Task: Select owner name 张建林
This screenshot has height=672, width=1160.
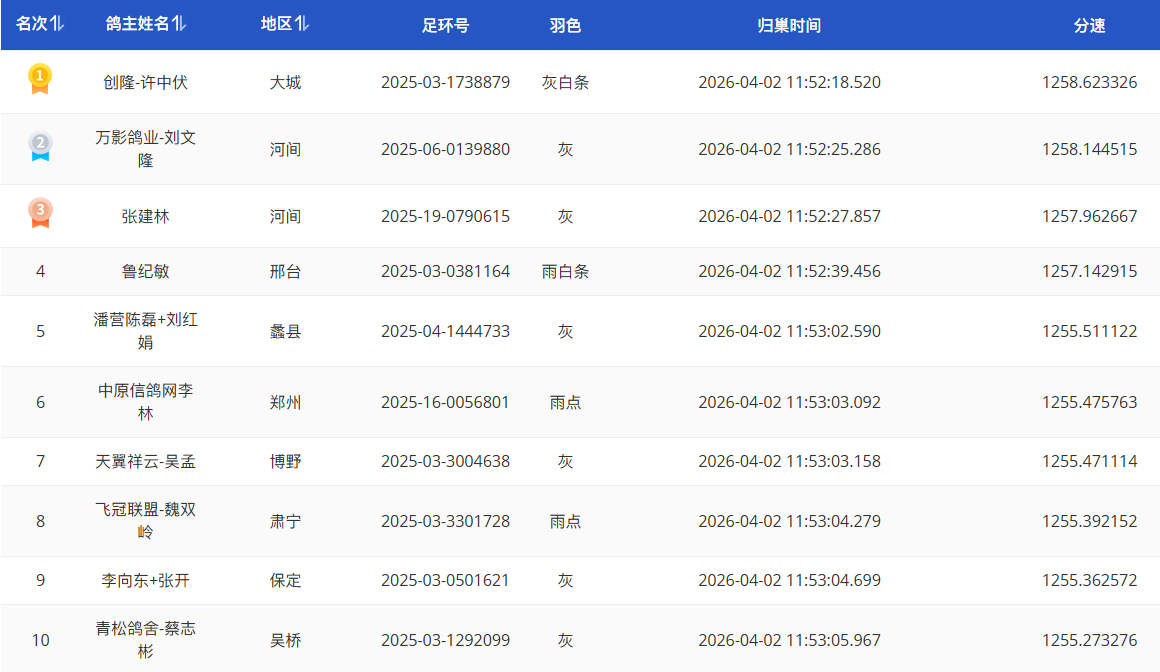Action: [x=145, y=216]
